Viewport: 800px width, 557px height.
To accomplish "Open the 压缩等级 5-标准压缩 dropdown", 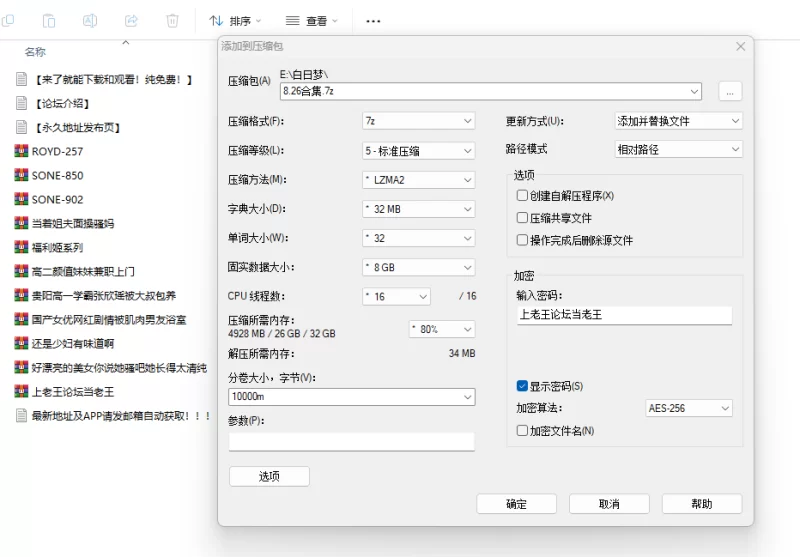I will [418, 150].
